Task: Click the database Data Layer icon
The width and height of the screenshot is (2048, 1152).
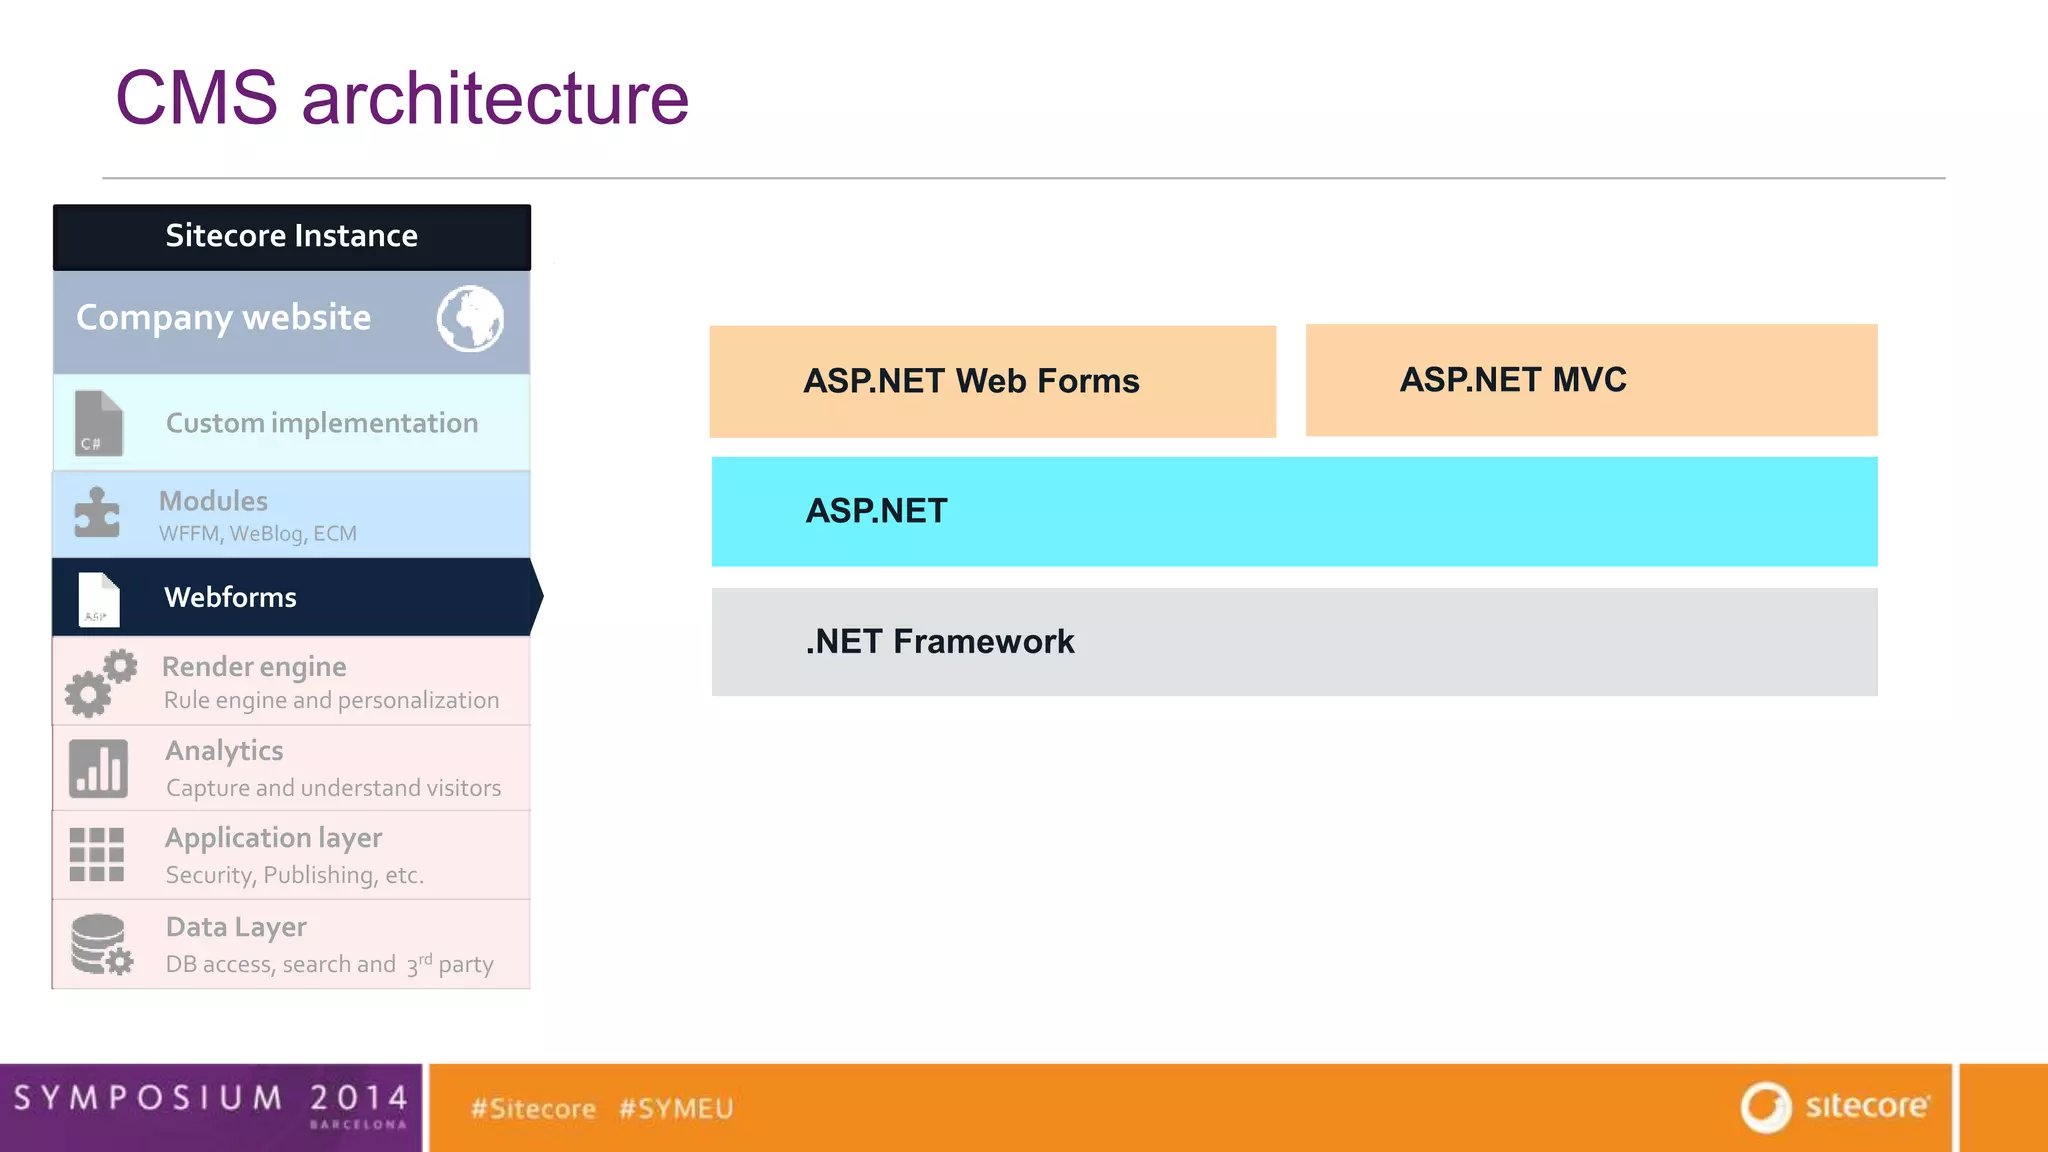Action: 100,944
